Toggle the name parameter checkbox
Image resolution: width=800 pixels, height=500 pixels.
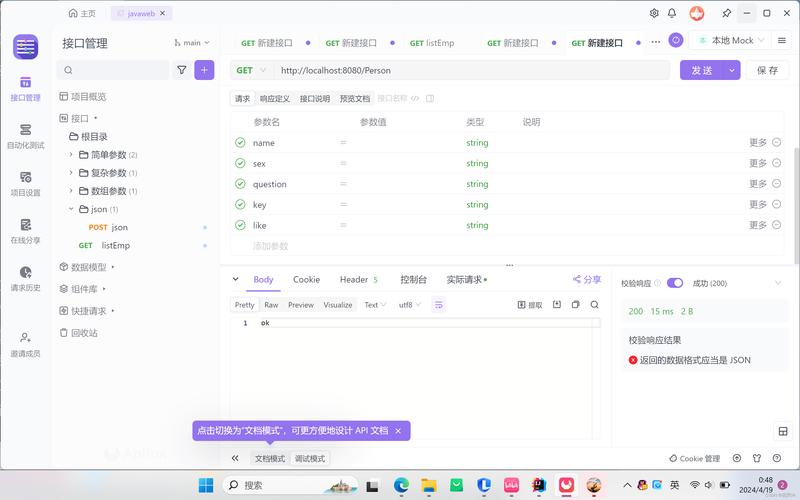coord(240,142)
